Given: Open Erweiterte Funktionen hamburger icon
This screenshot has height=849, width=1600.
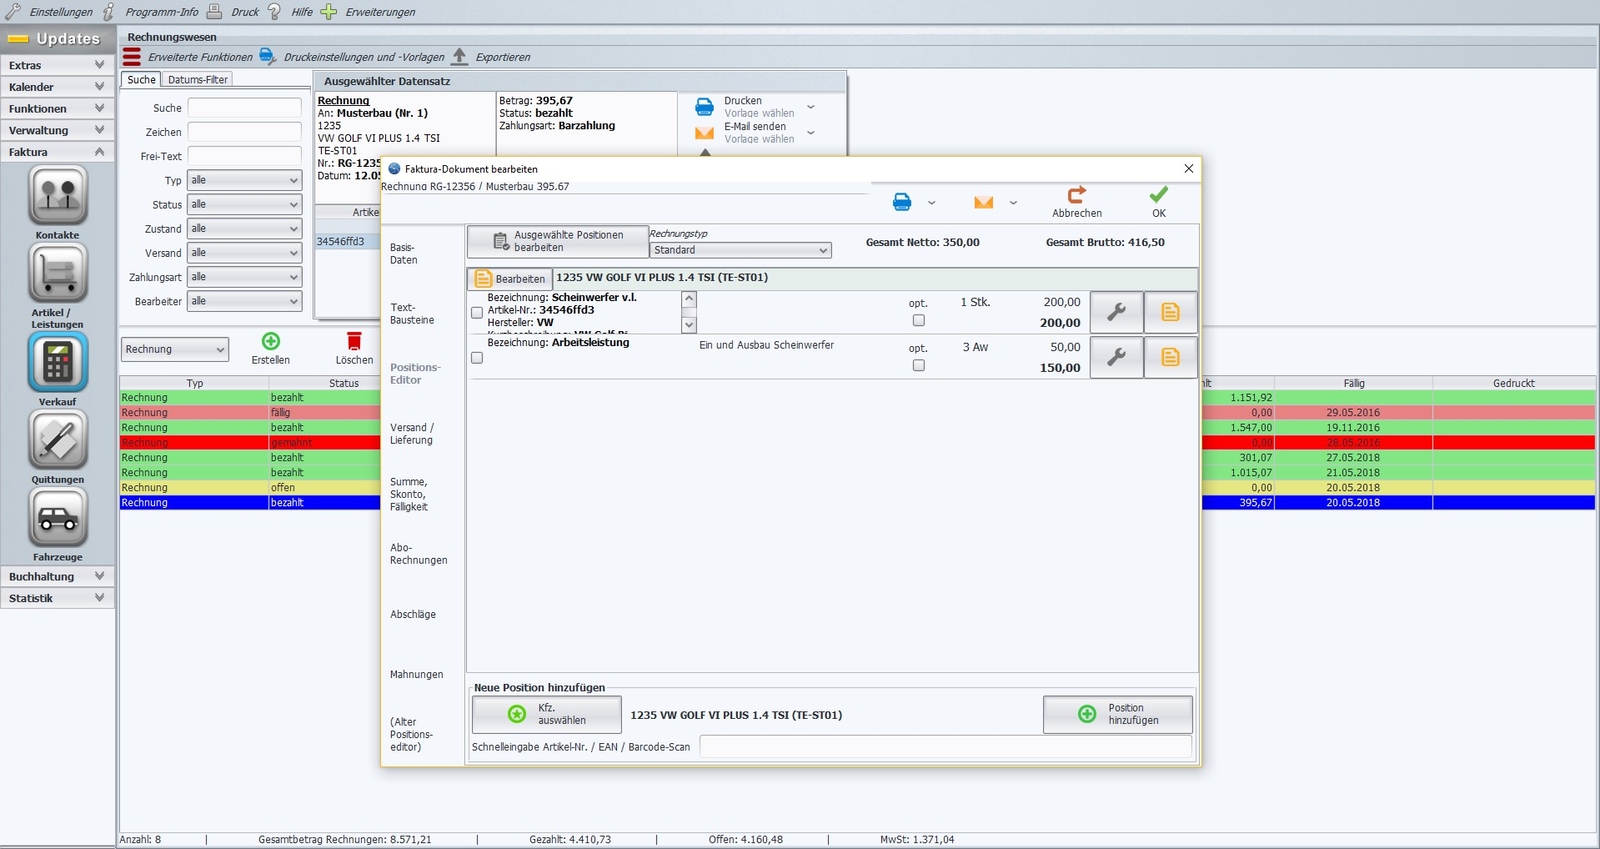Looking at the screenshot, I should [x=132, y=56].
